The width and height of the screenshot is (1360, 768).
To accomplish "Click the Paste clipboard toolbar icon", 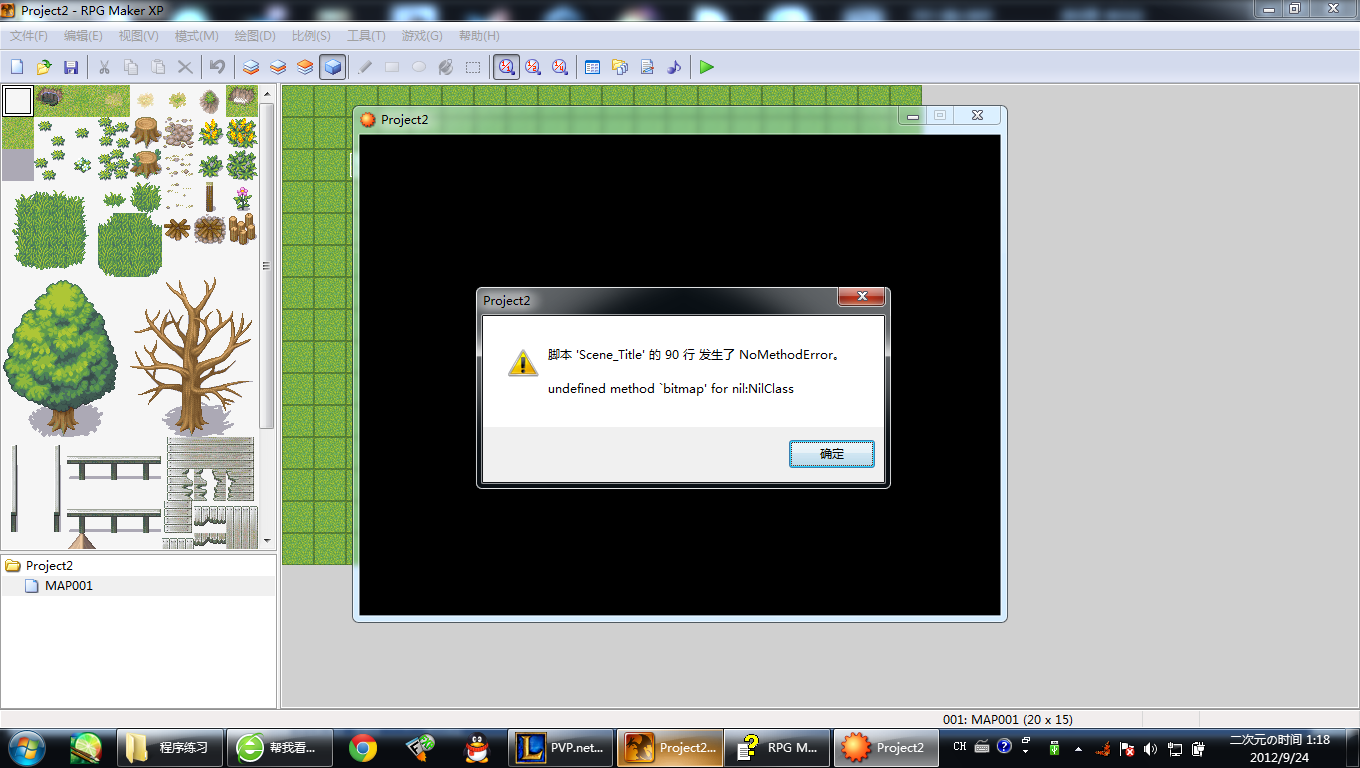I will coord(158,67).
